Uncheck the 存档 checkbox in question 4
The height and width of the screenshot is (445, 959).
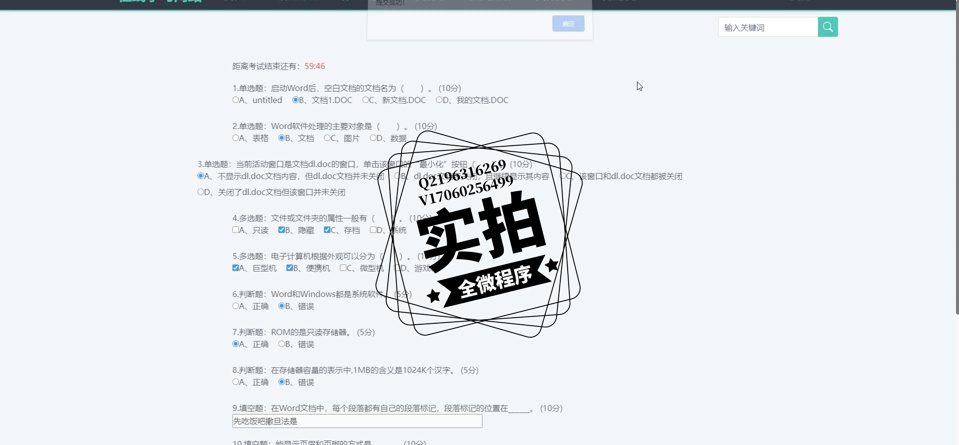coord(327,230)
